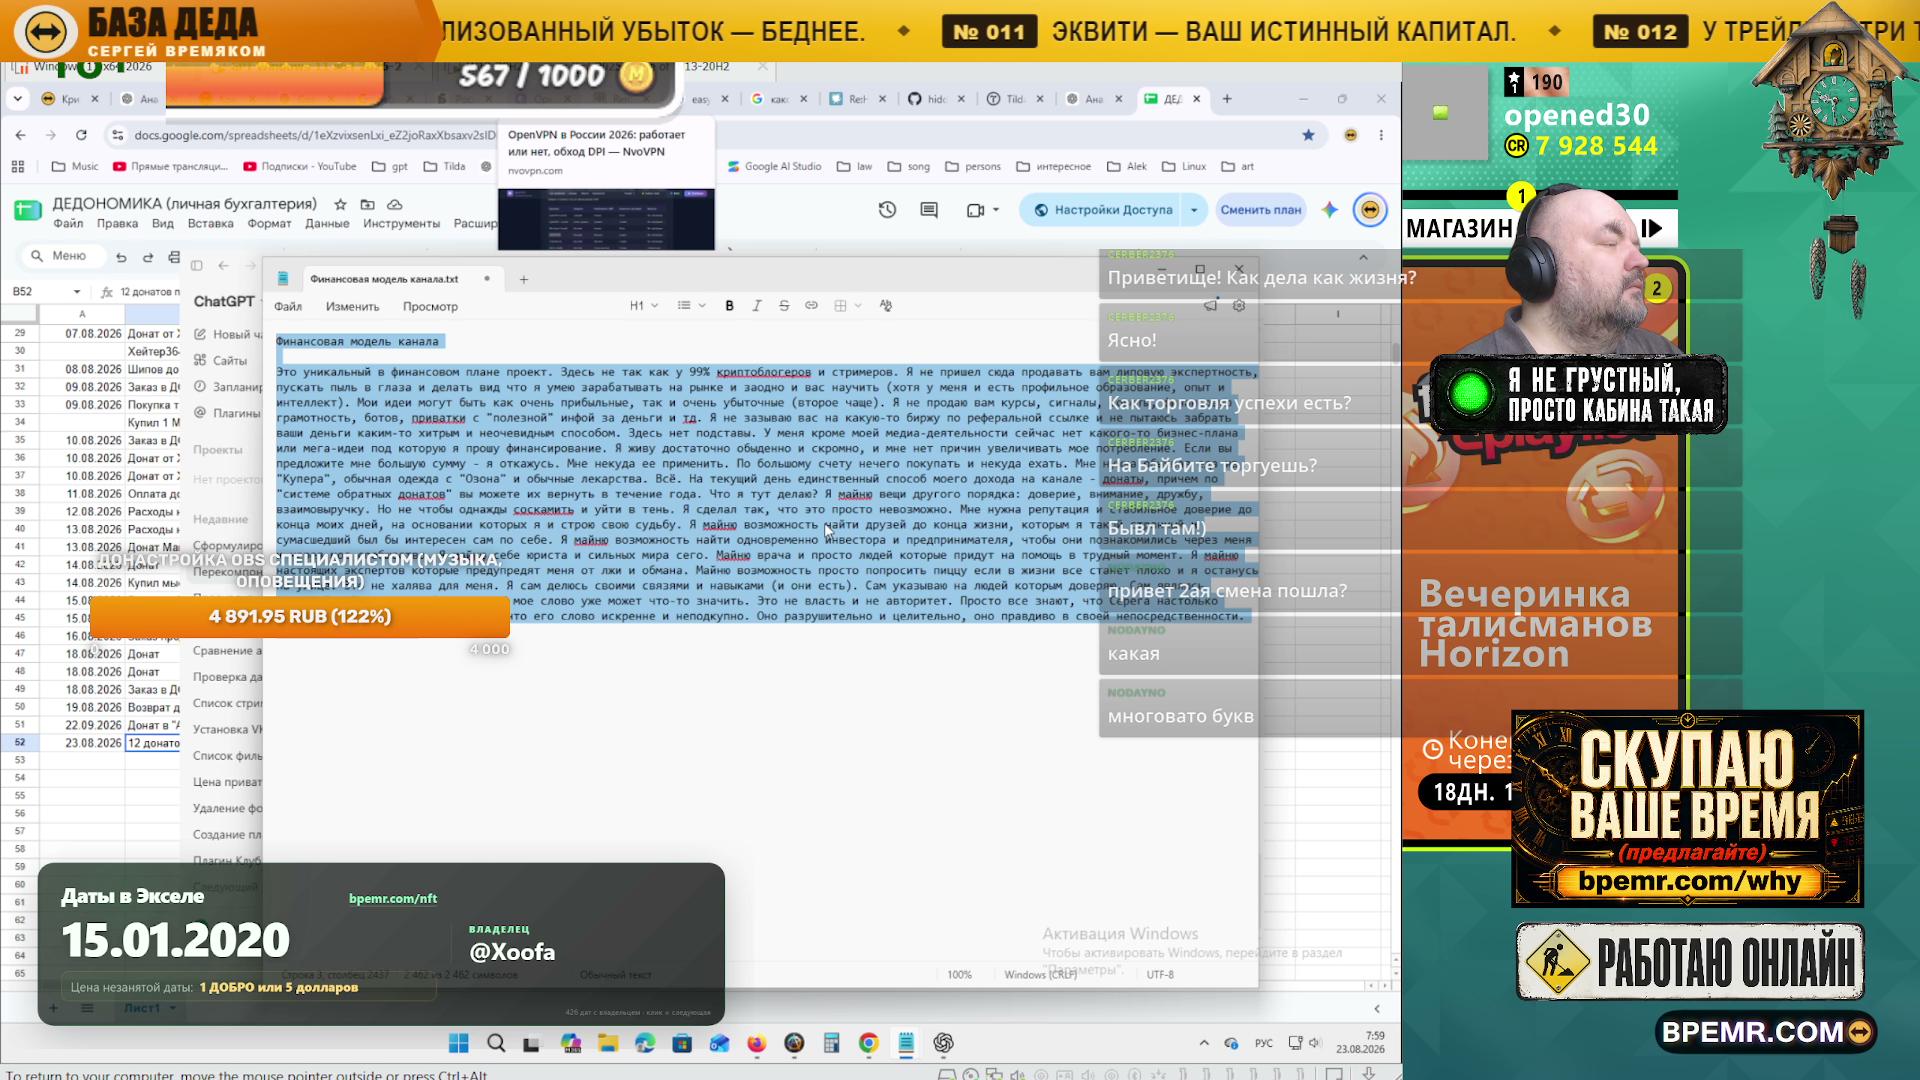Open the table insert dropdown in Notepad
This screenshot has width=1920, height=1080.
point(848,306)
